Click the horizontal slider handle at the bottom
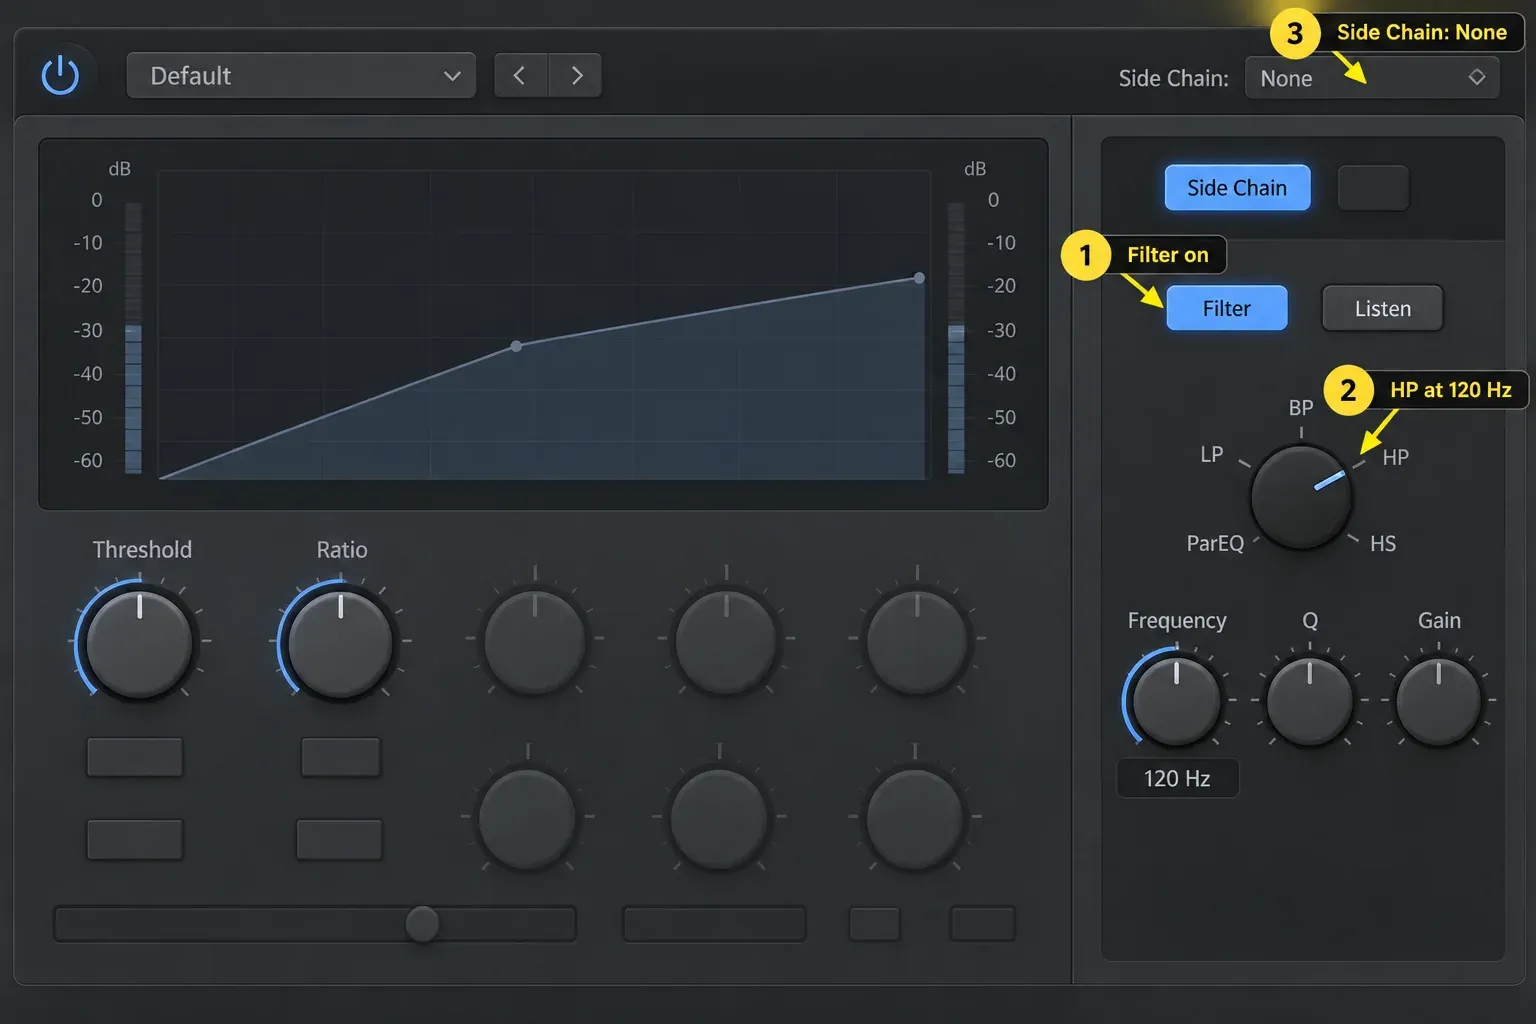The image size is (1536, 1024). [x=422, y=924]
